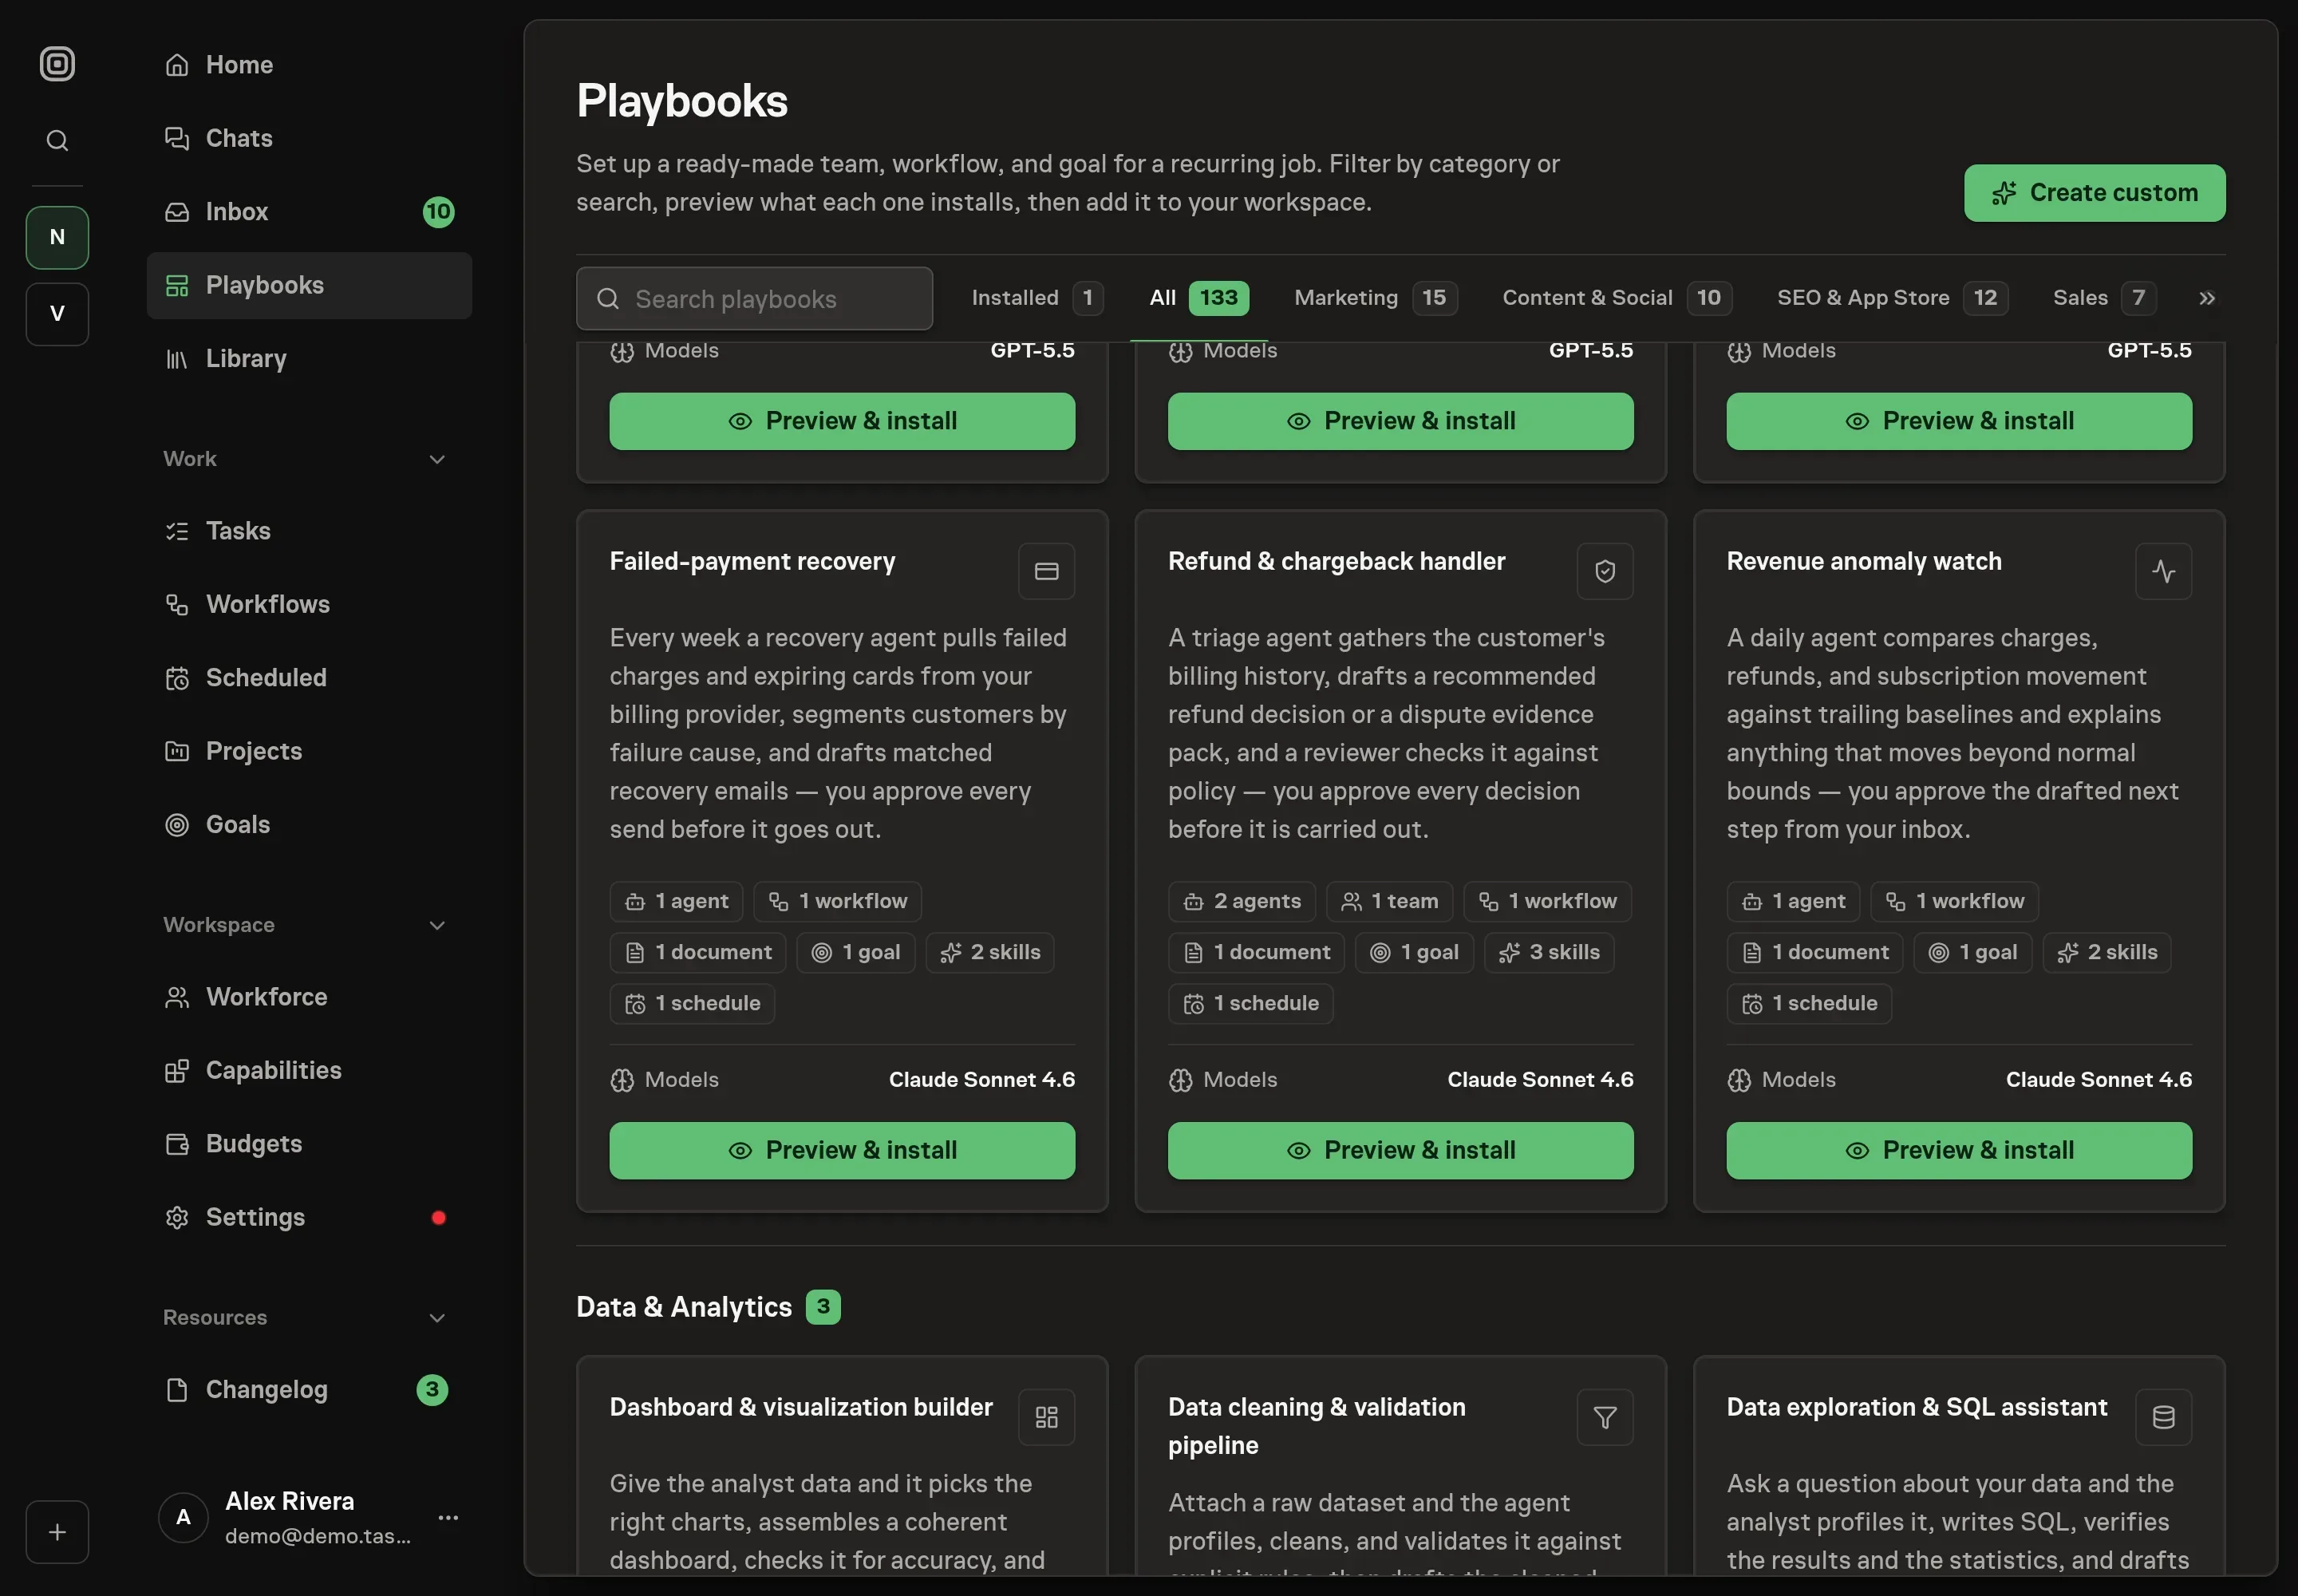Open the Library page
The image size is (2298, 1596).
(309, 359)
